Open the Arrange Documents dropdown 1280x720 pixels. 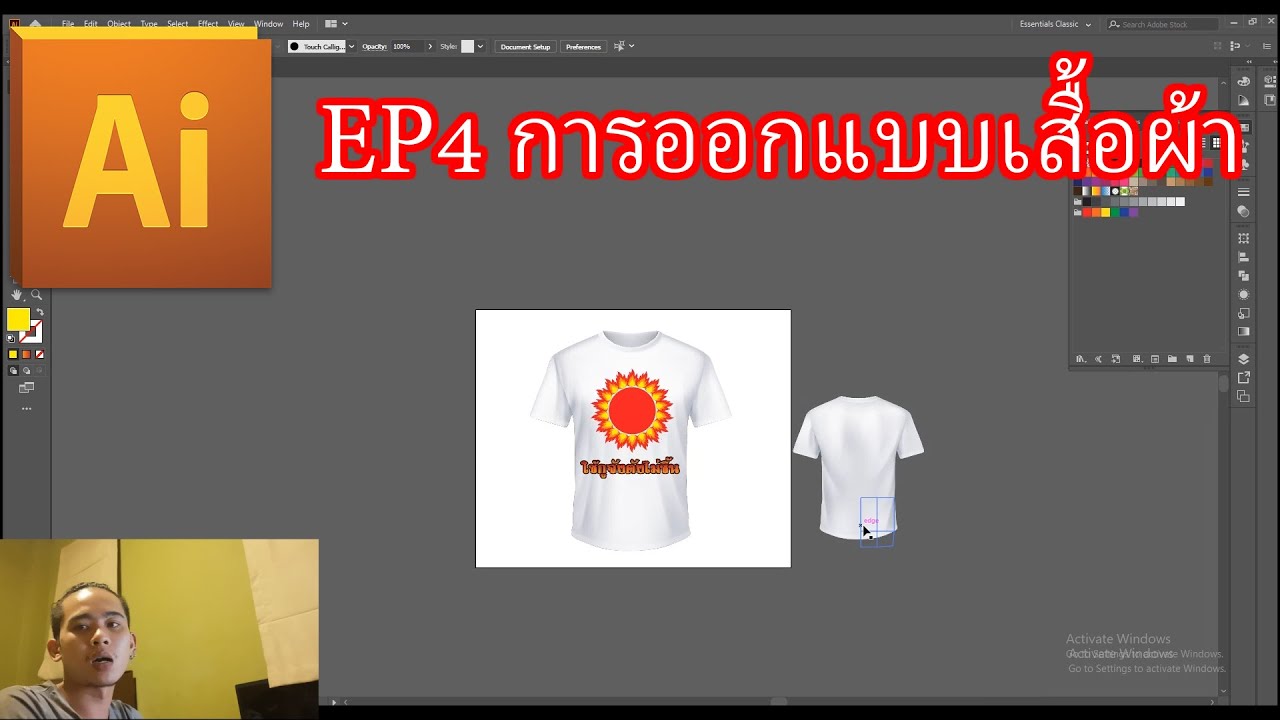point(337,23)
